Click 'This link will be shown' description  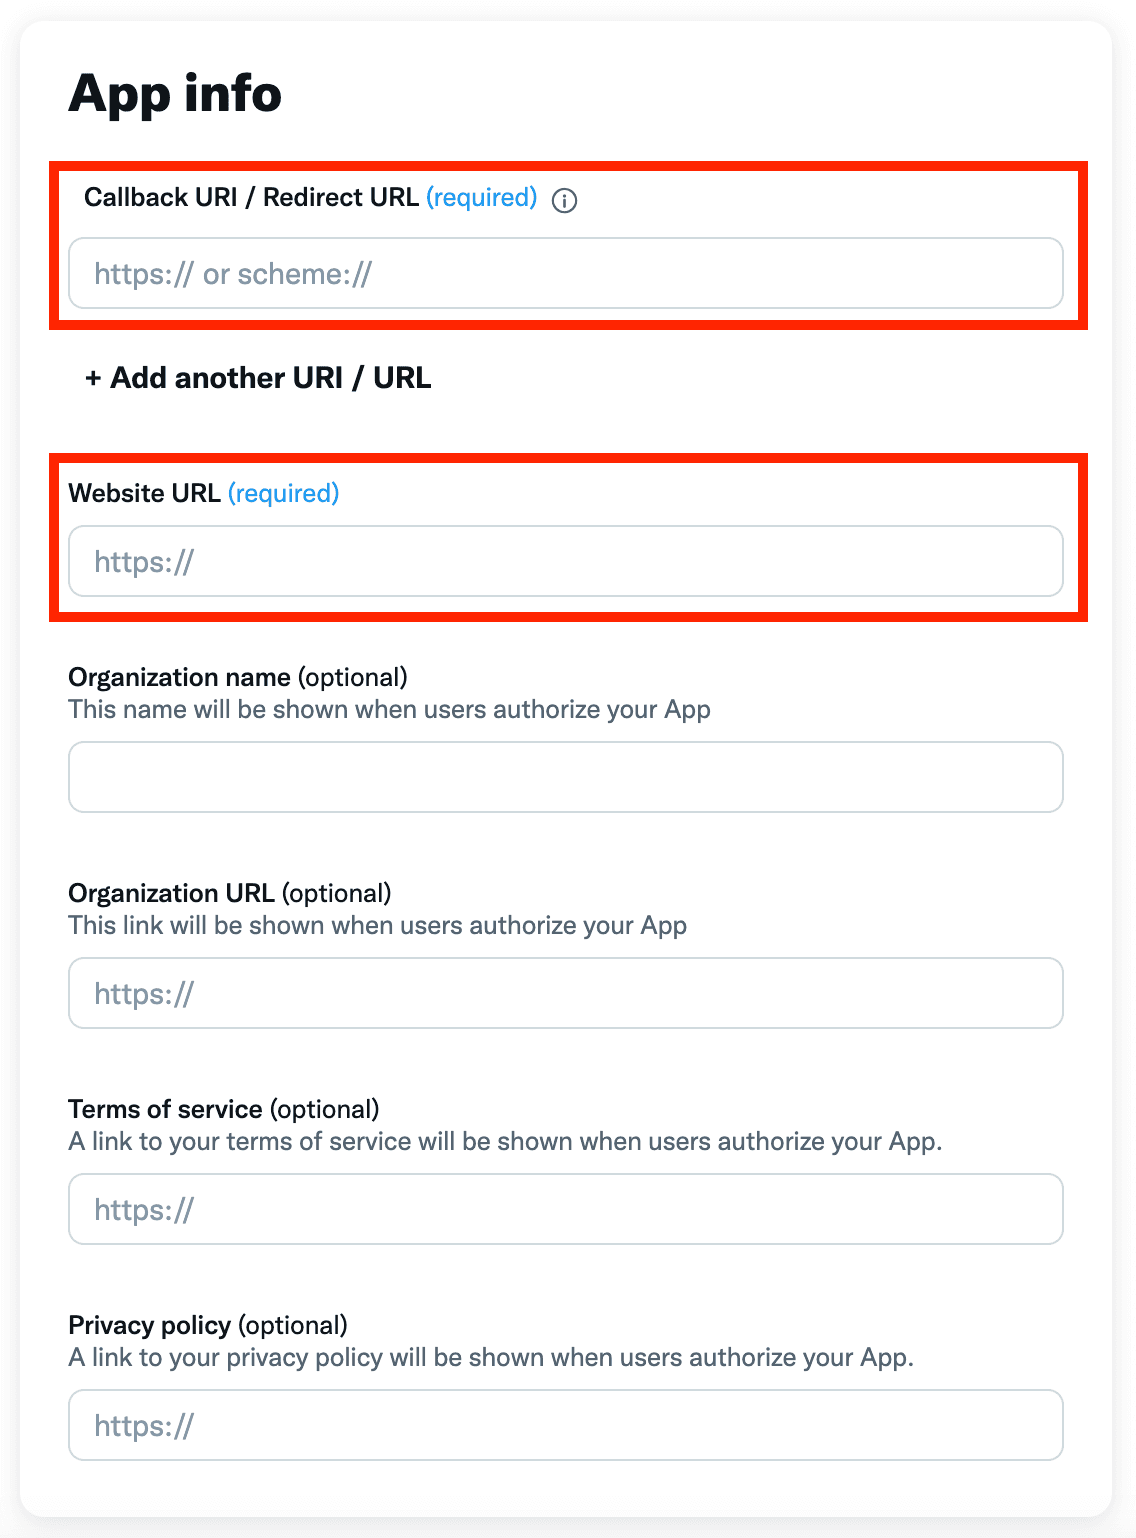[377, 925]
